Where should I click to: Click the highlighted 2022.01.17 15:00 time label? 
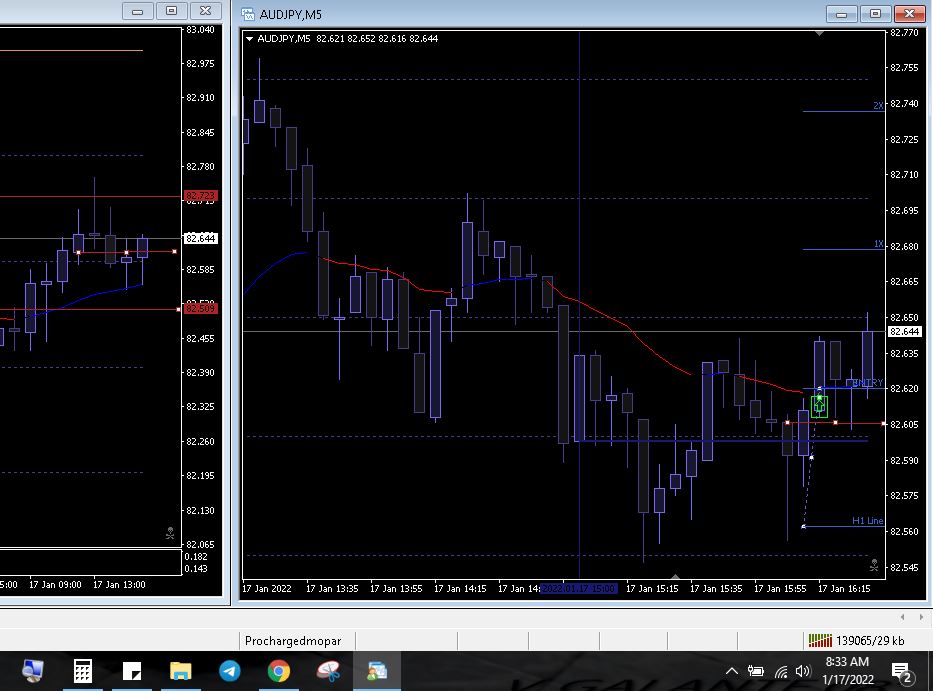[579, 589]
